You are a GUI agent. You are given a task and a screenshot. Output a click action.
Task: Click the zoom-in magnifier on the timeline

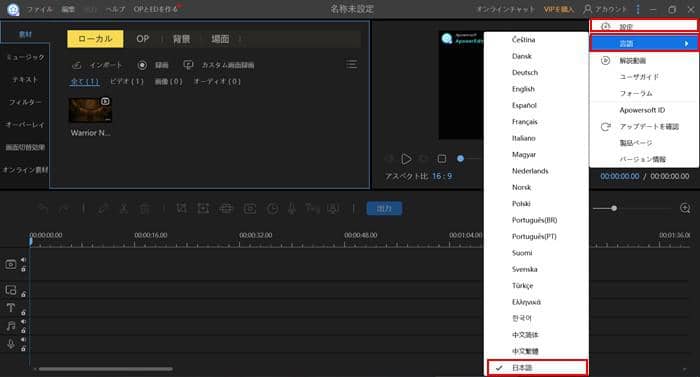(x=685, y=208)
